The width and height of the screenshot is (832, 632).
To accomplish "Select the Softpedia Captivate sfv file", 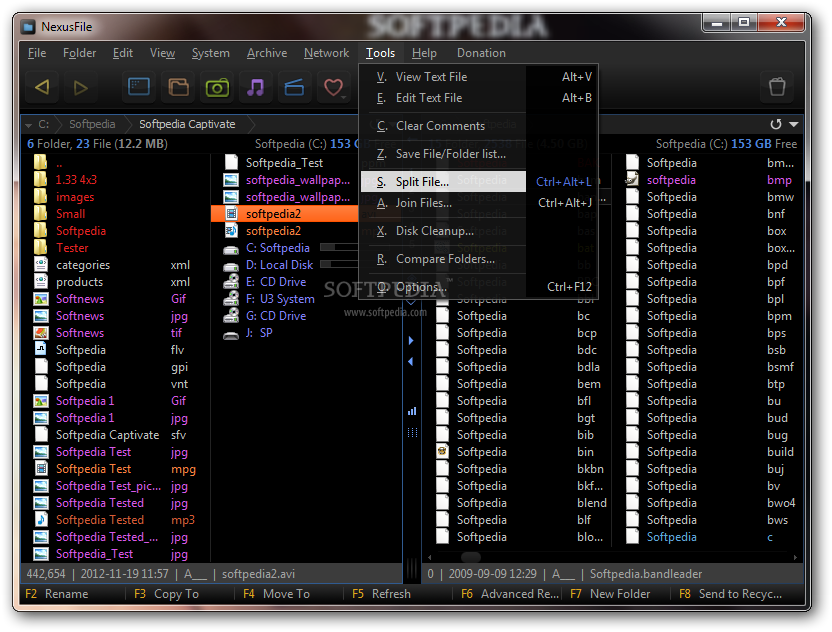I will [x=112, y=435].
